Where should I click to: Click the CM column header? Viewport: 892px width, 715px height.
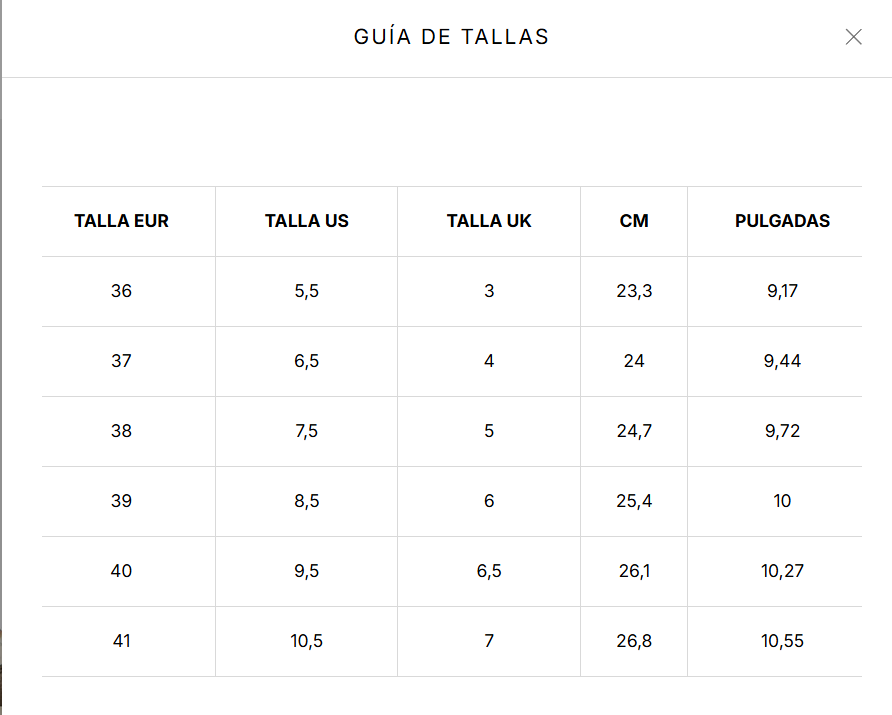coord(634,221)
